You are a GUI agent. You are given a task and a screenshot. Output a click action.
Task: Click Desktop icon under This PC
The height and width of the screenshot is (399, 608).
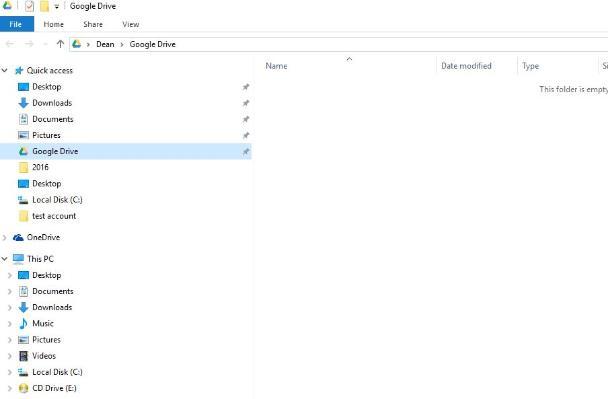23,275
